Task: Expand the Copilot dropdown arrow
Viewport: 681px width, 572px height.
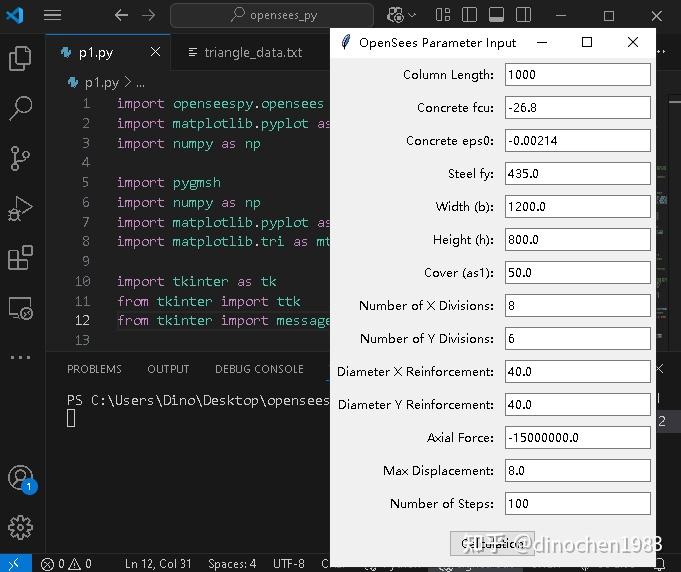Action: click(414, 15)
